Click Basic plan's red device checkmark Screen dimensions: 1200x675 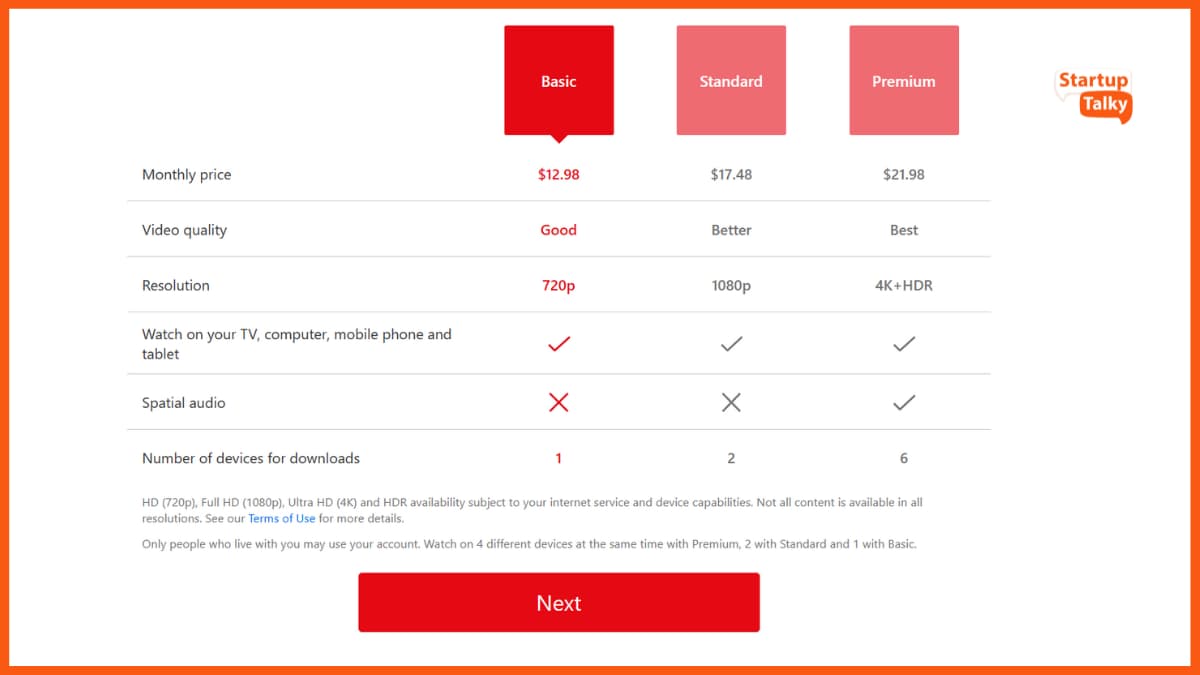[559, 344]
